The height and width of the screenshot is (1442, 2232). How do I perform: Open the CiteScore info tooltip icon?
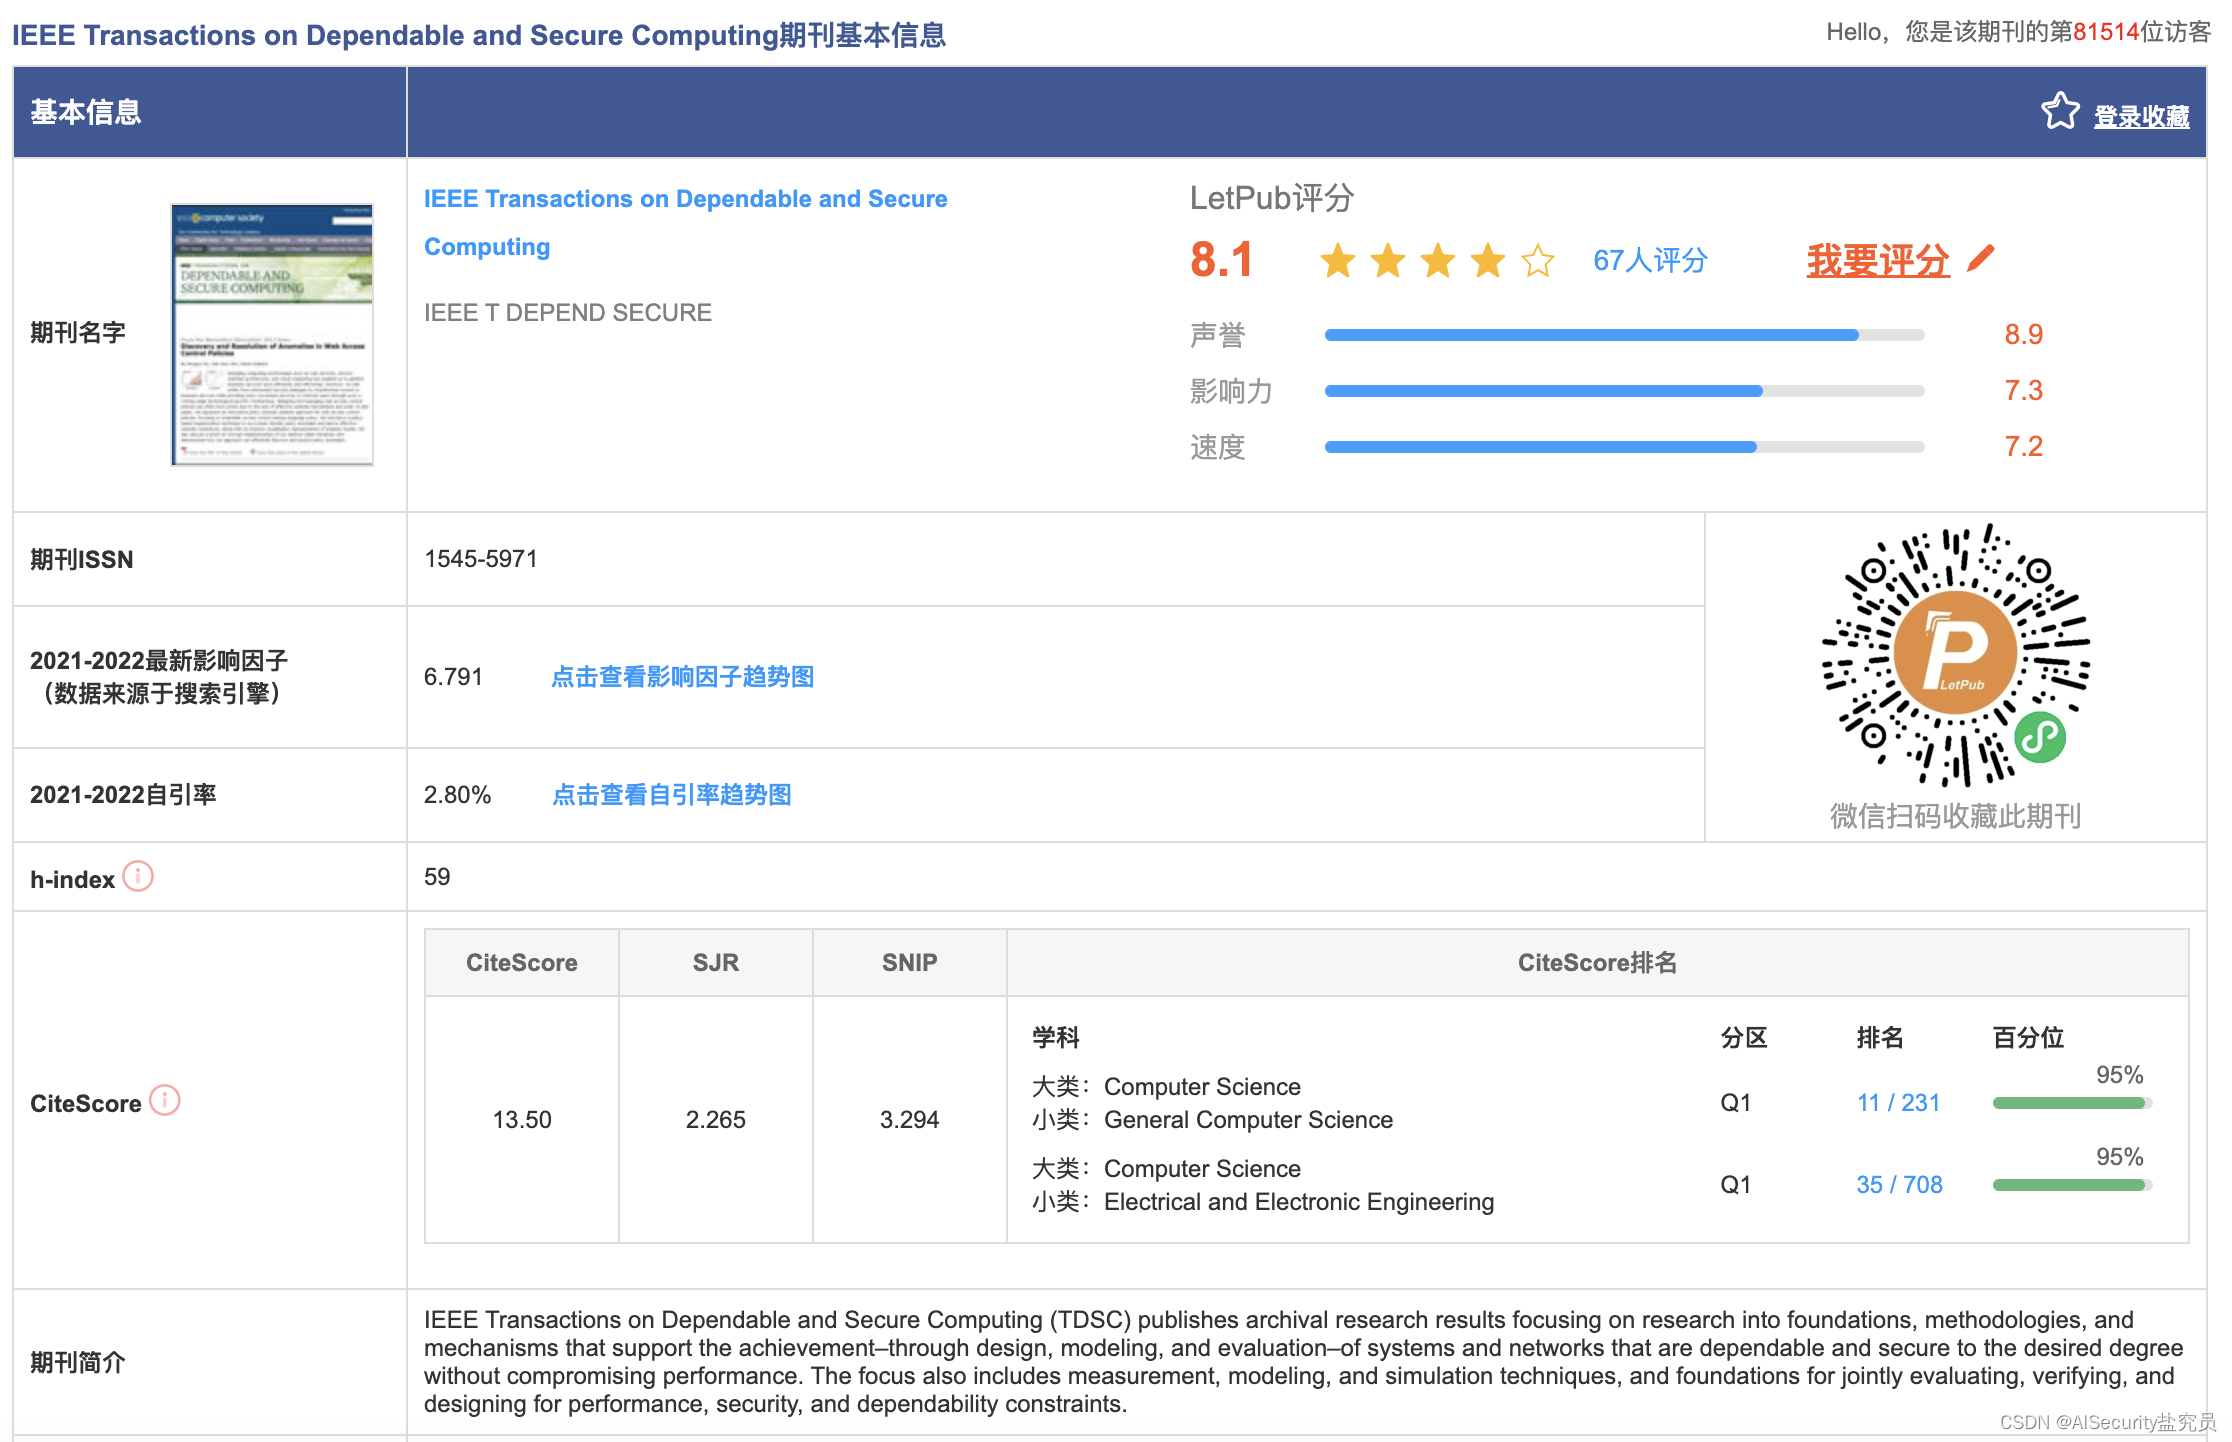(x=163, y=1102)
